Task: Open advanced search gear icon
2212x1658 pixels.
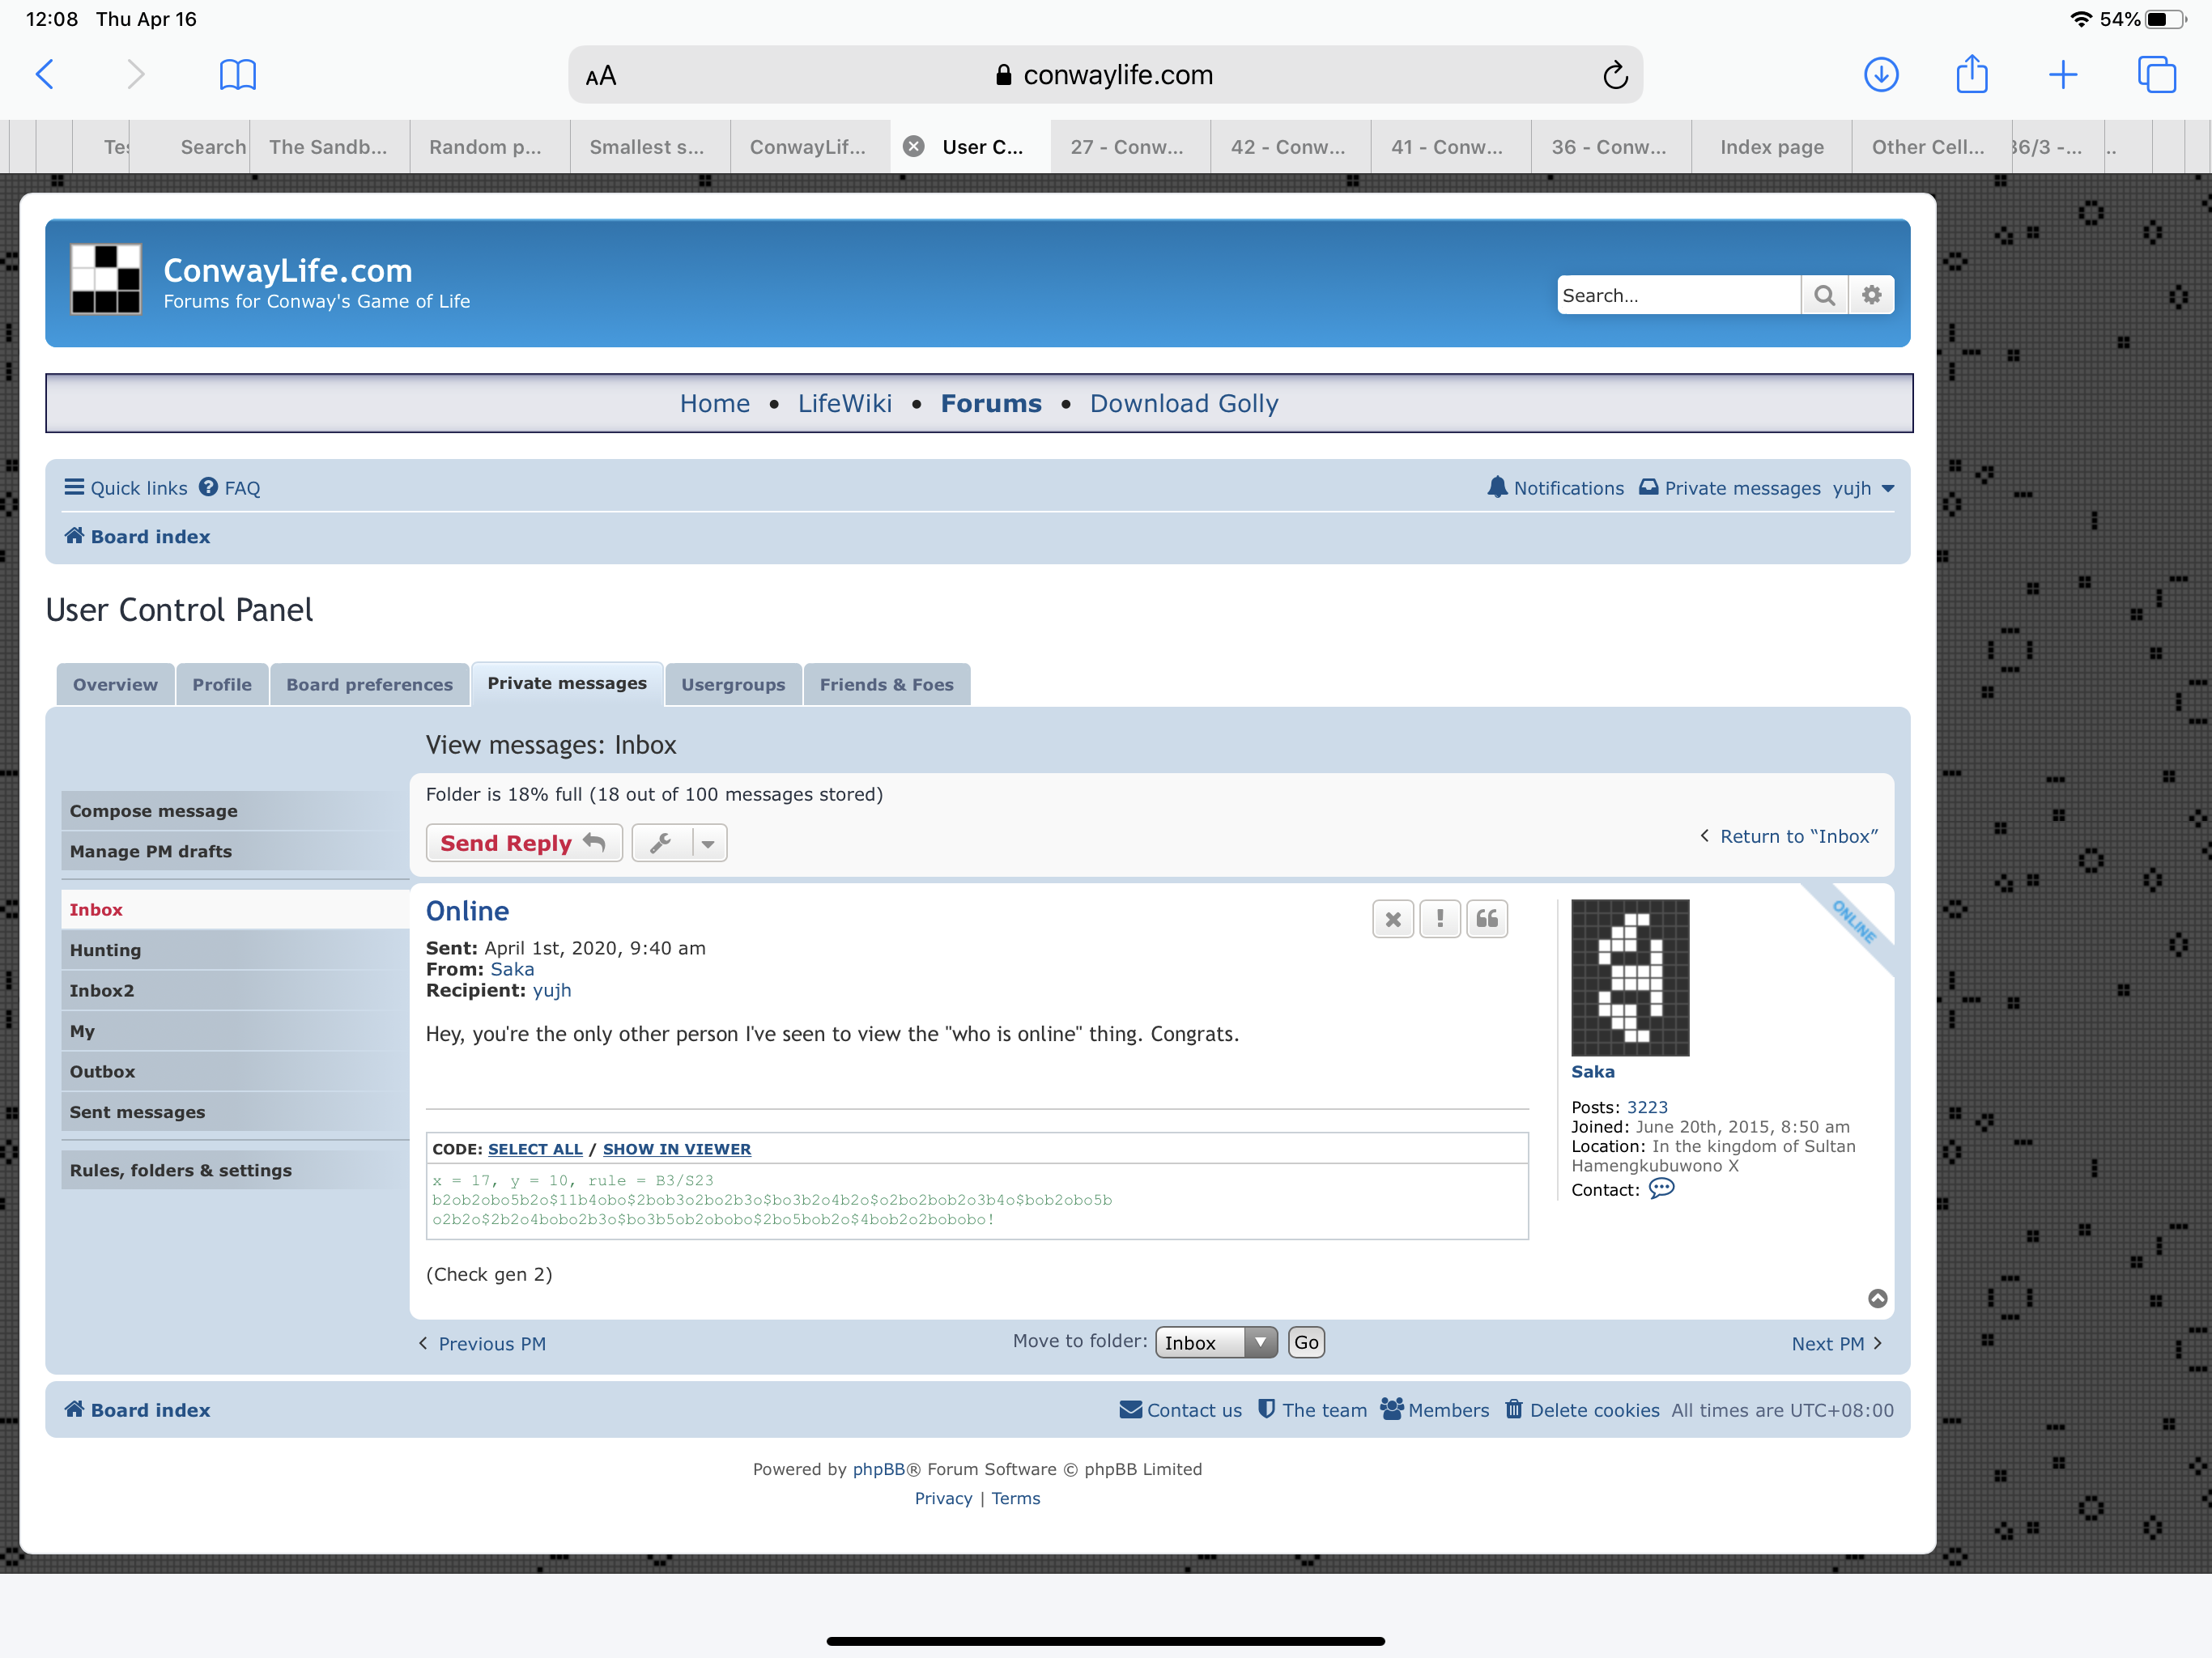Action: click(1871, 295)
